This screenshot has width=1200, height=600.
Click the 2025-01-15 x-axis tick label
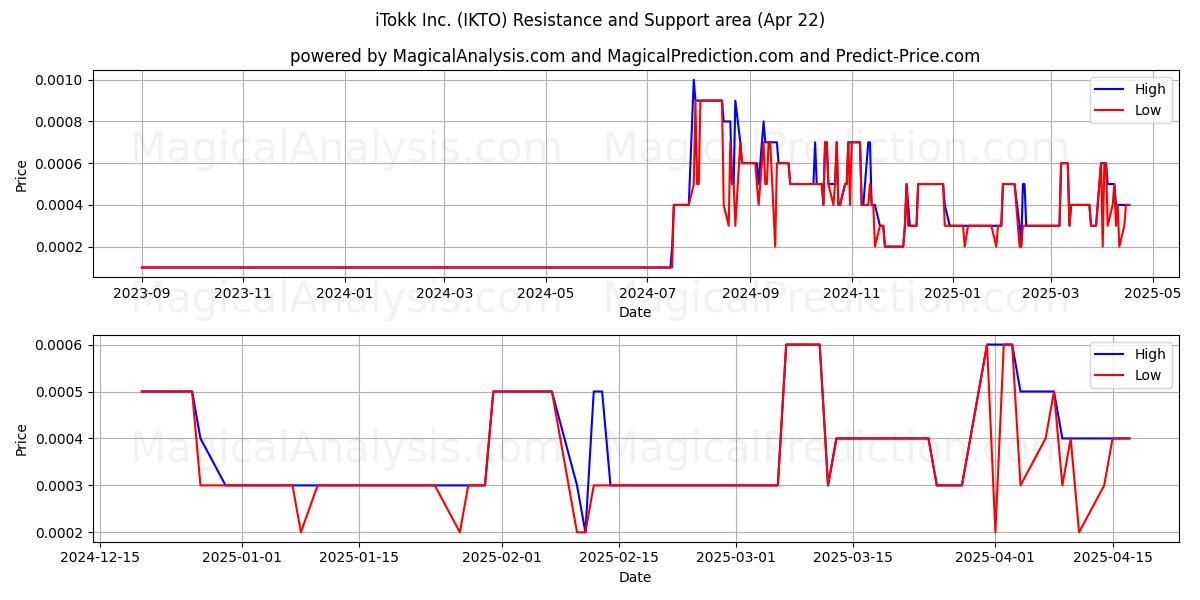[360, 558]
